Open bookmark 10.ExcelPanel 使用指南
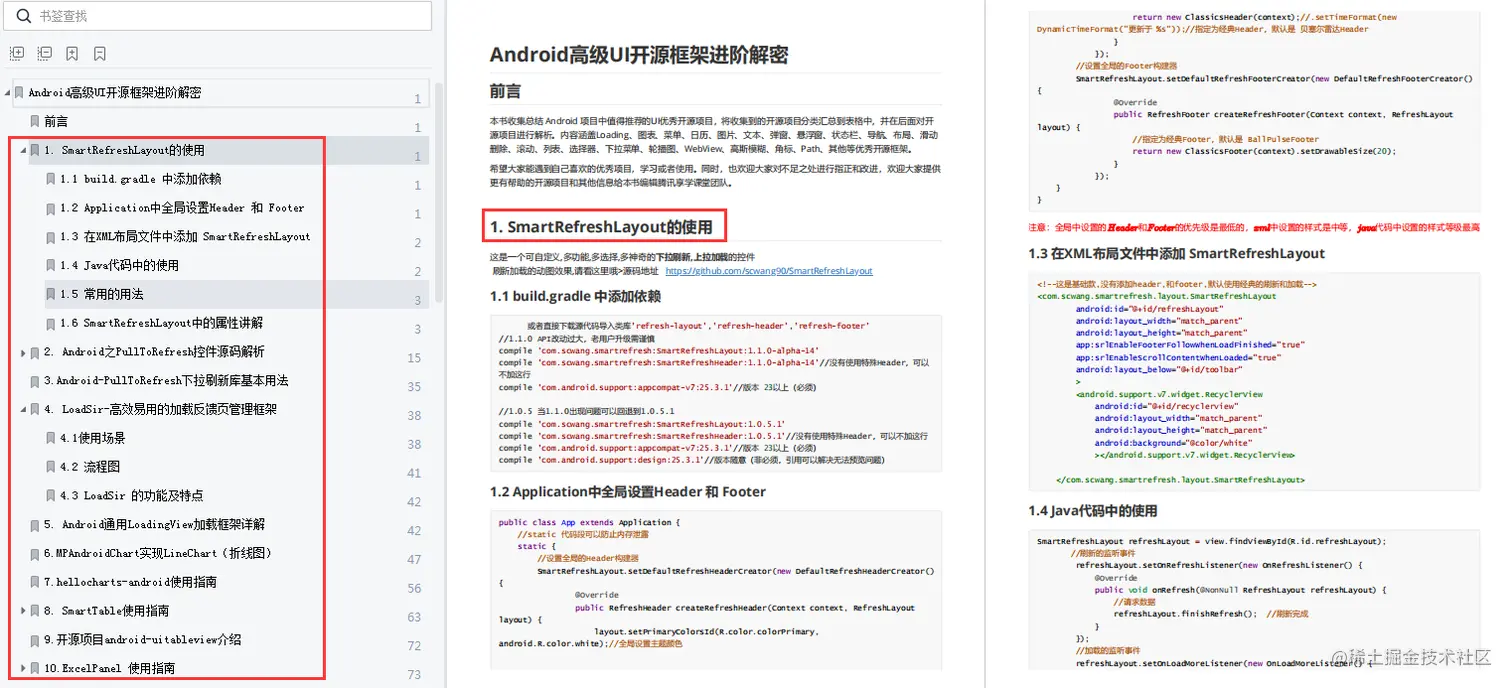This screenshot has height=688, width=1512. [109, 668]
